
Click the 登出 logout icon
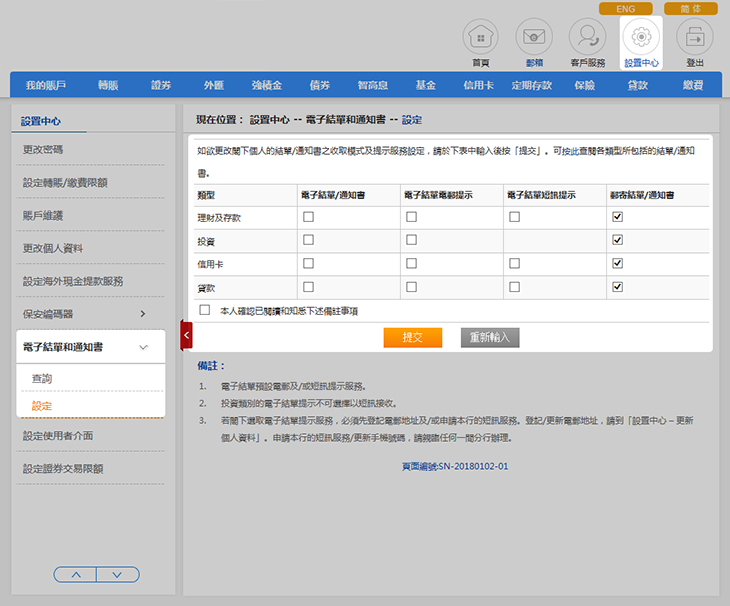[x=695, y=39]
